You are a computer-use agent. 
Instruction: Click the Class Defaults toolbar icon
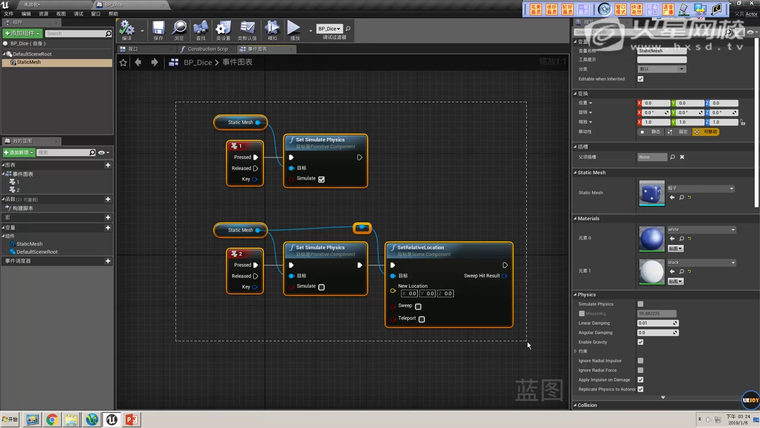pyautogui.click(x=247, y=29)
